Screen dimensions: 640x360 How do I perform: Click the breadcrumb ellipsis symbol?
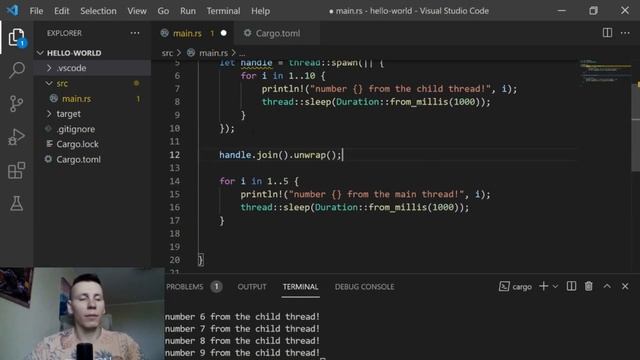(242, 53)
